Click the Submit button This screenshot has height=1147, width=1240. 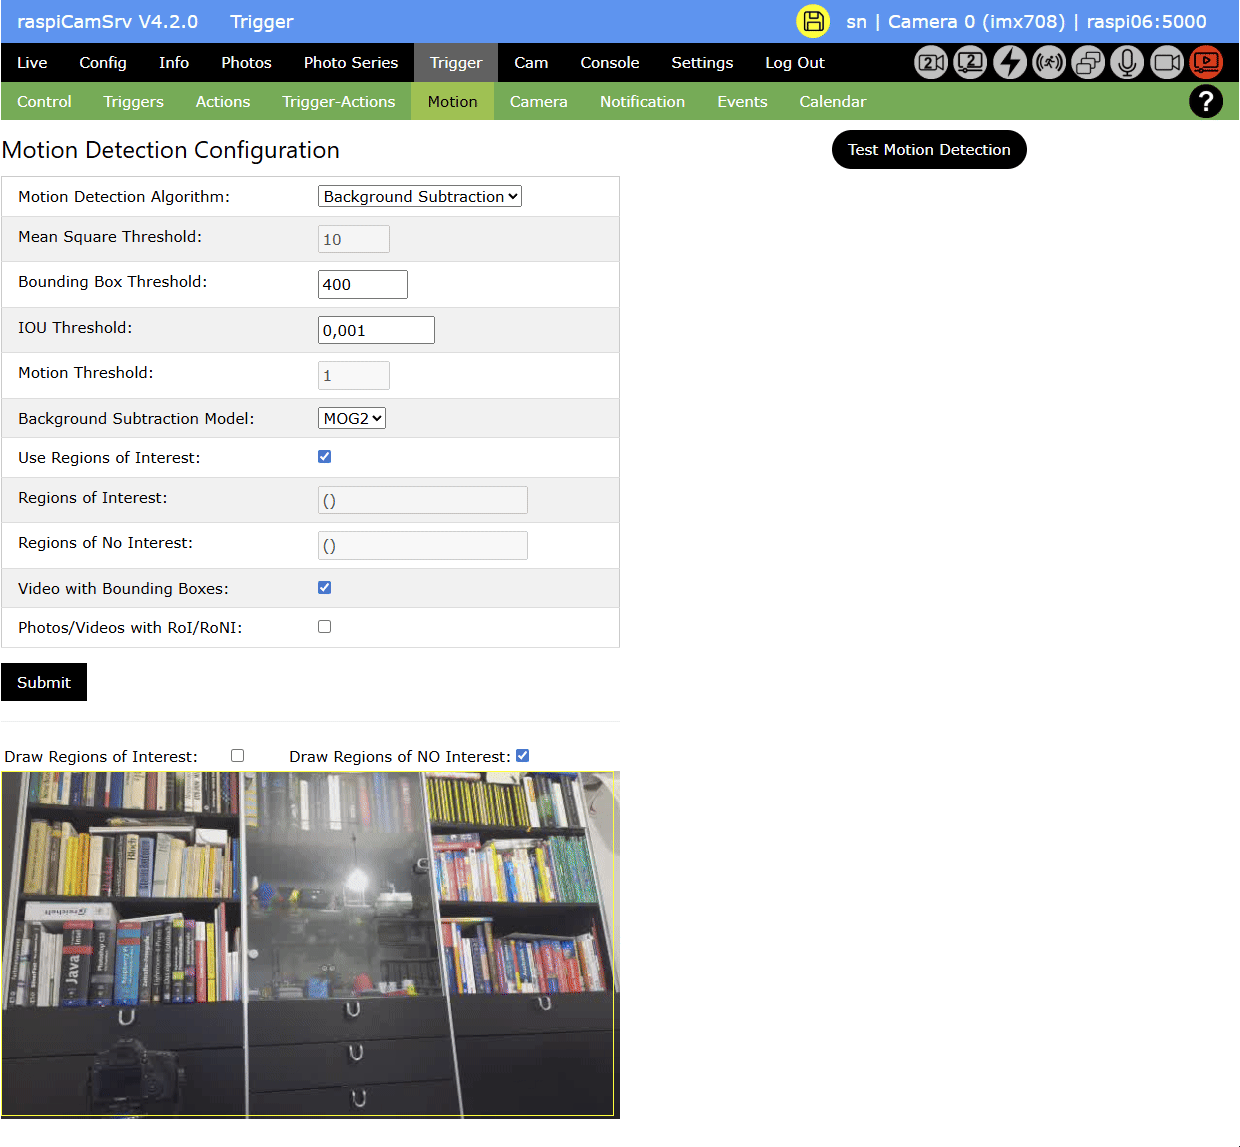coord(44,682)
